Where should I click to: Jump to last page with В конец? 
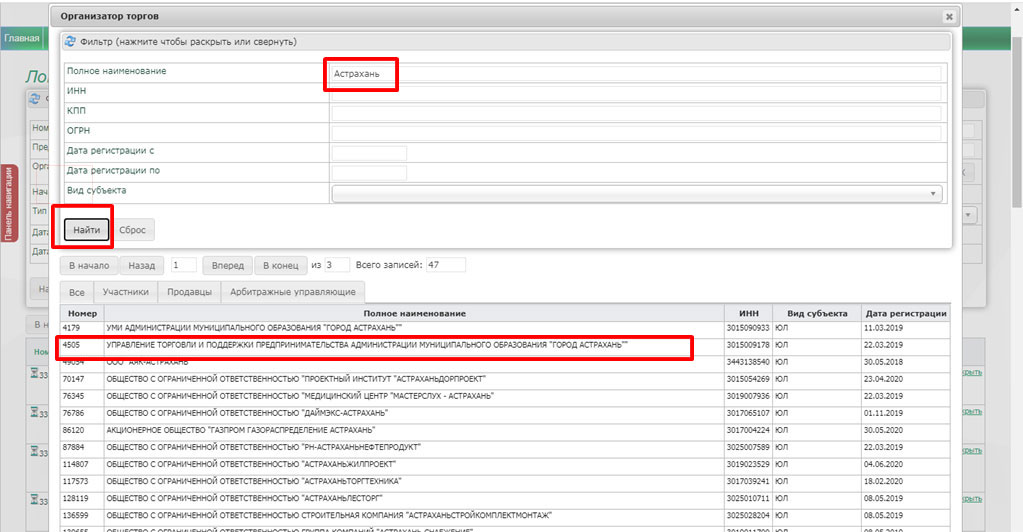pyautogui.click(x=279, y=266)
